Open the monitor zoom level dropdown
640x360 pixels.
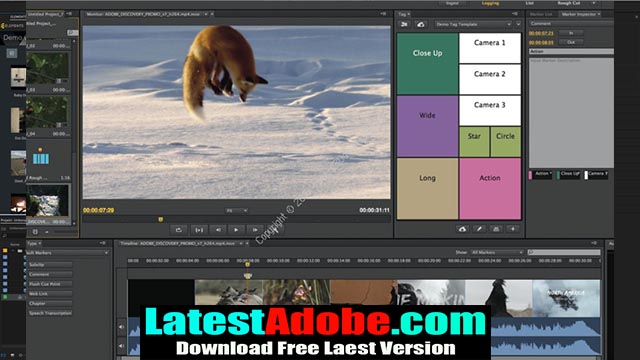[237, 211]
